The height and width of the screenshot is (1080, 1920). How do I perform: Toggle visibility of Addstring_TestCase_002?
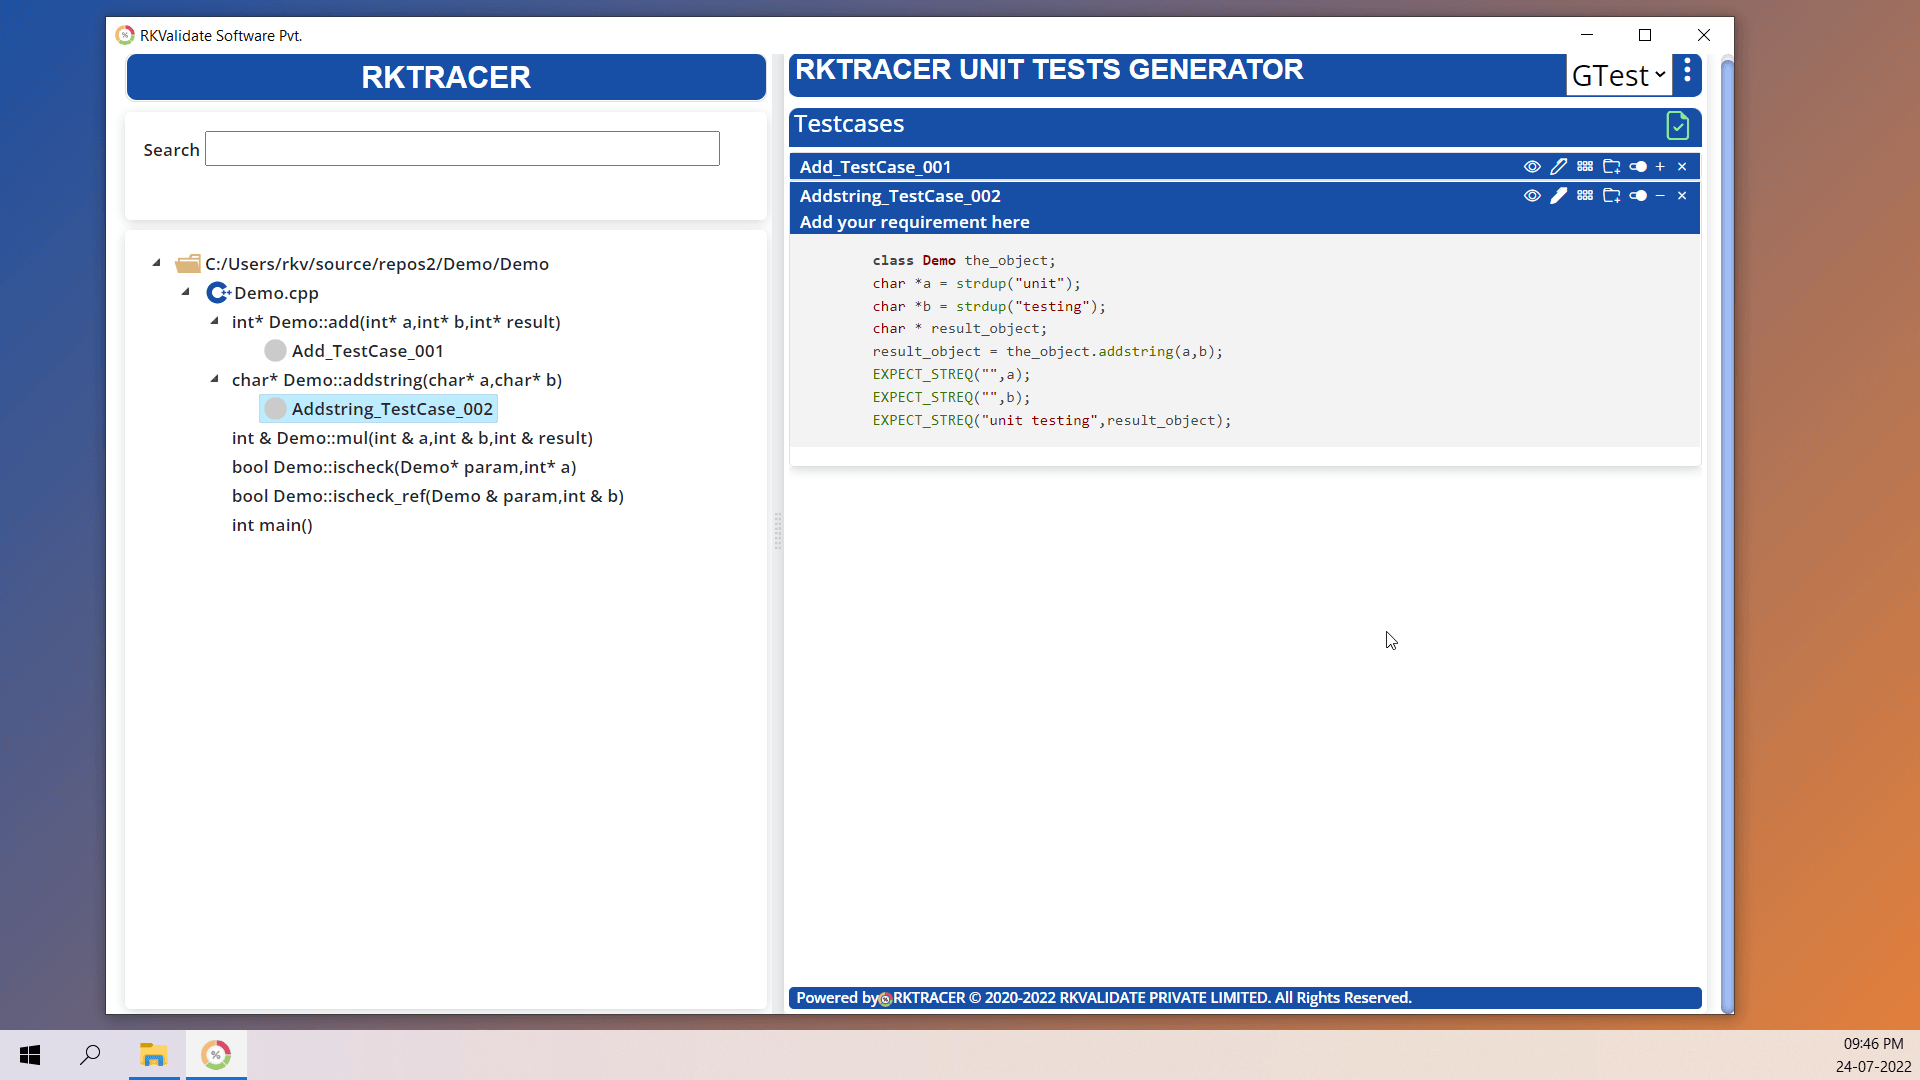[x=1532, y=195]
